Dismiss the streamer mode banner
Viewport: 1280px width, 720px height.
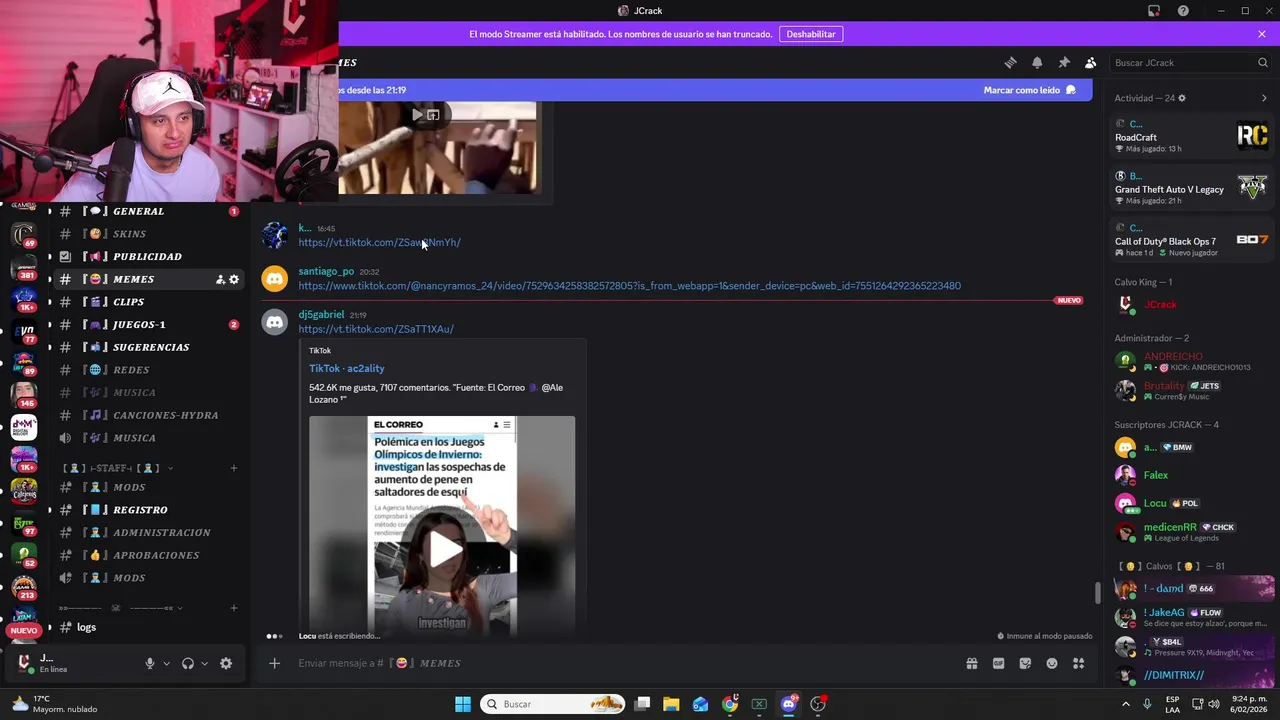click(x=1262, y=34)
